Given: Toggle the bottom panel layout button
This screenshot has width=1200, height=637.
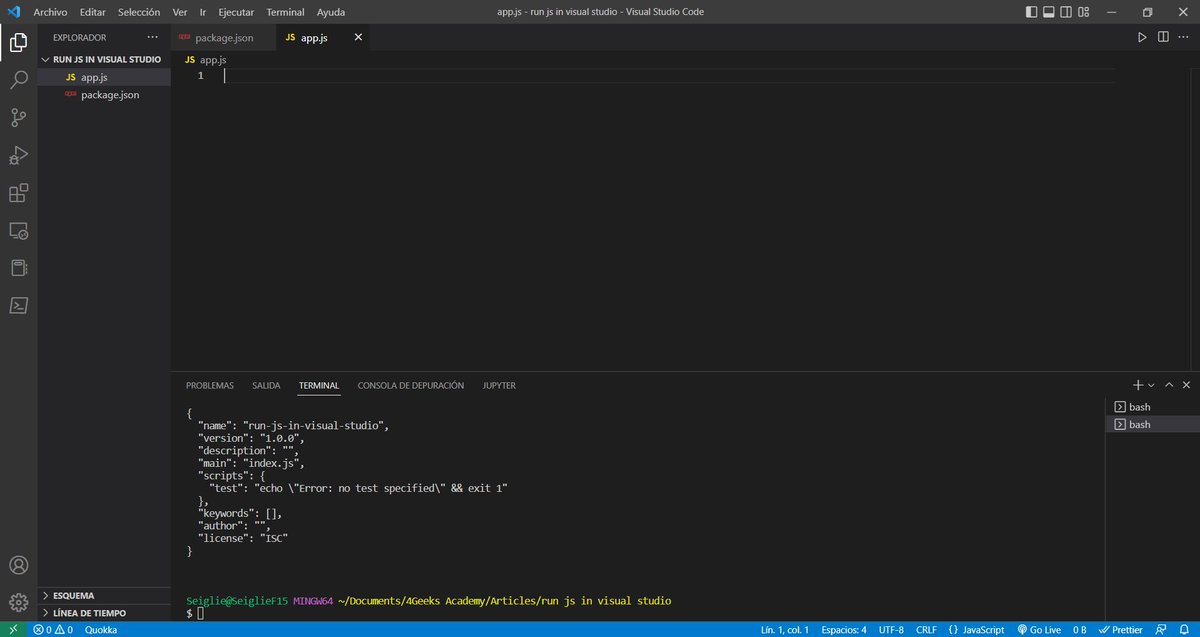Looking at the screenshot, I should [x=1048, y=12].
